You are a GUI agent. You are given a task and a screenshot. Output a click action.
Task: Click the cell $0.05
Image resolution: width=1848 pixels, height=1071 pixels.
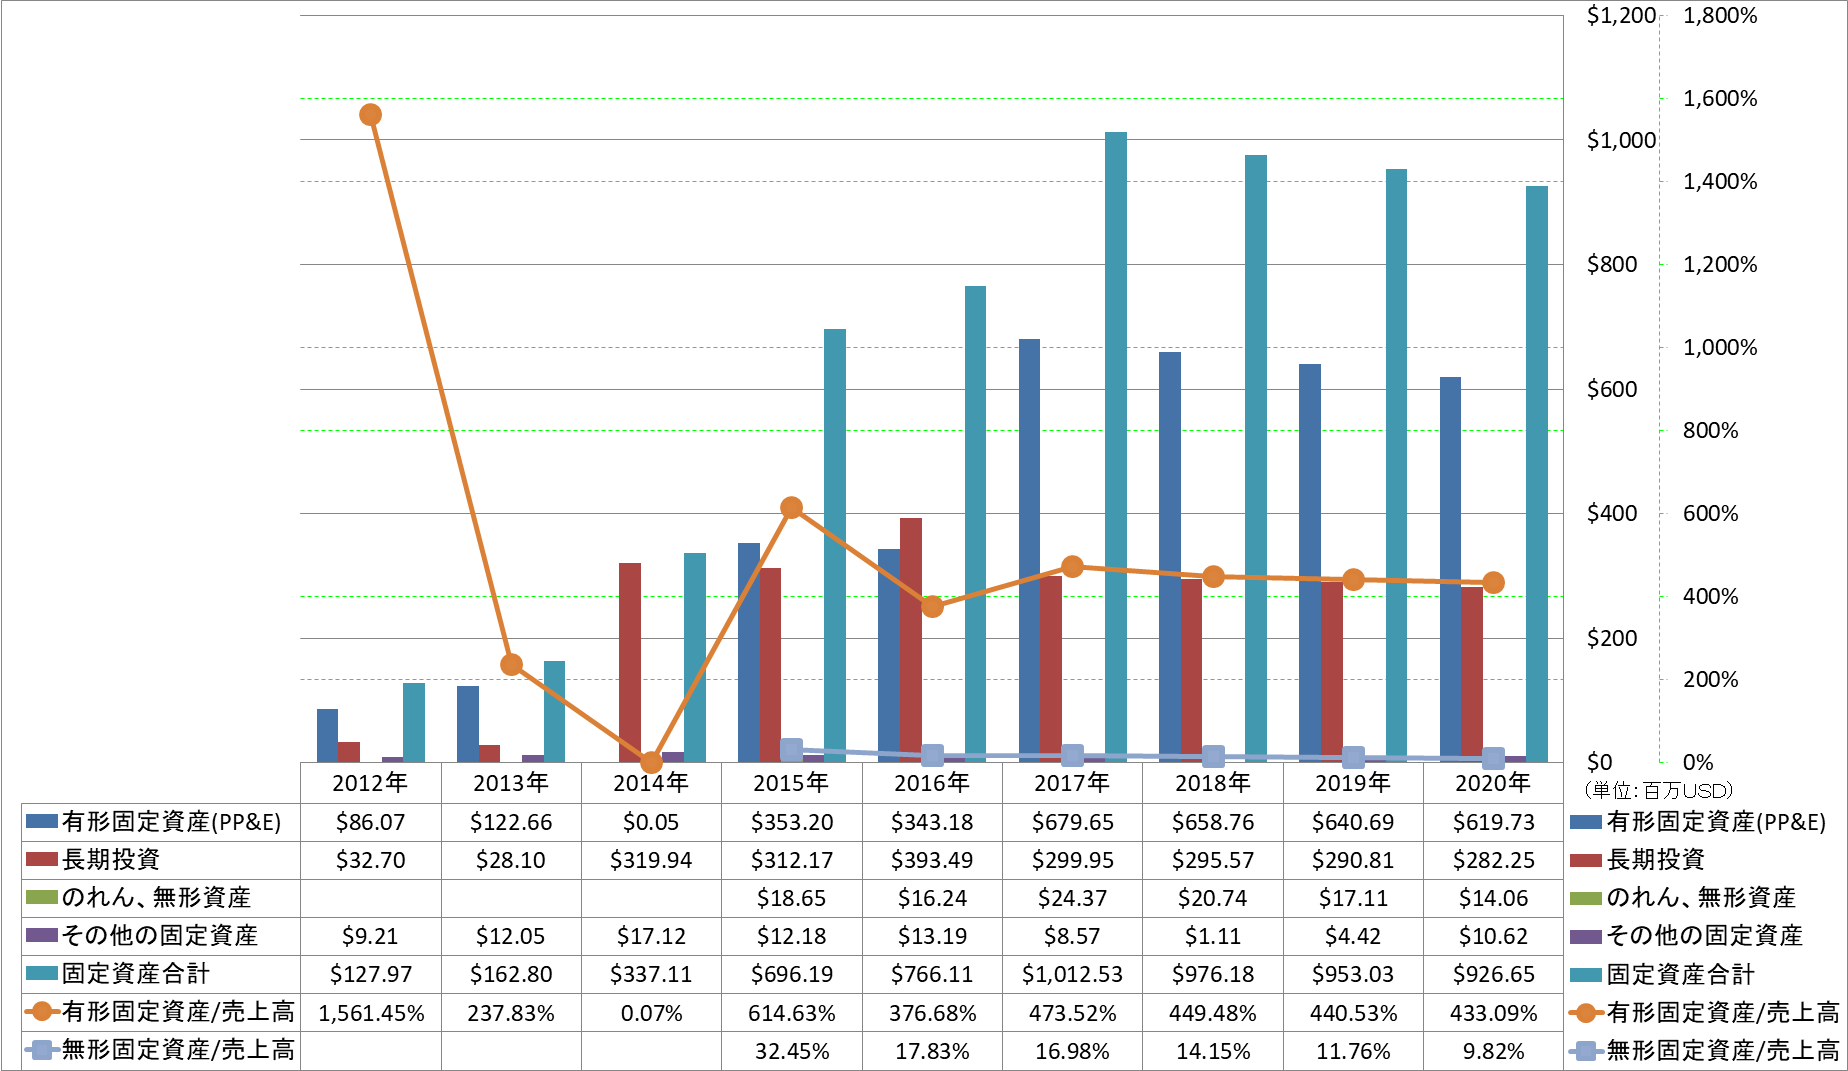tap(651, 822)
